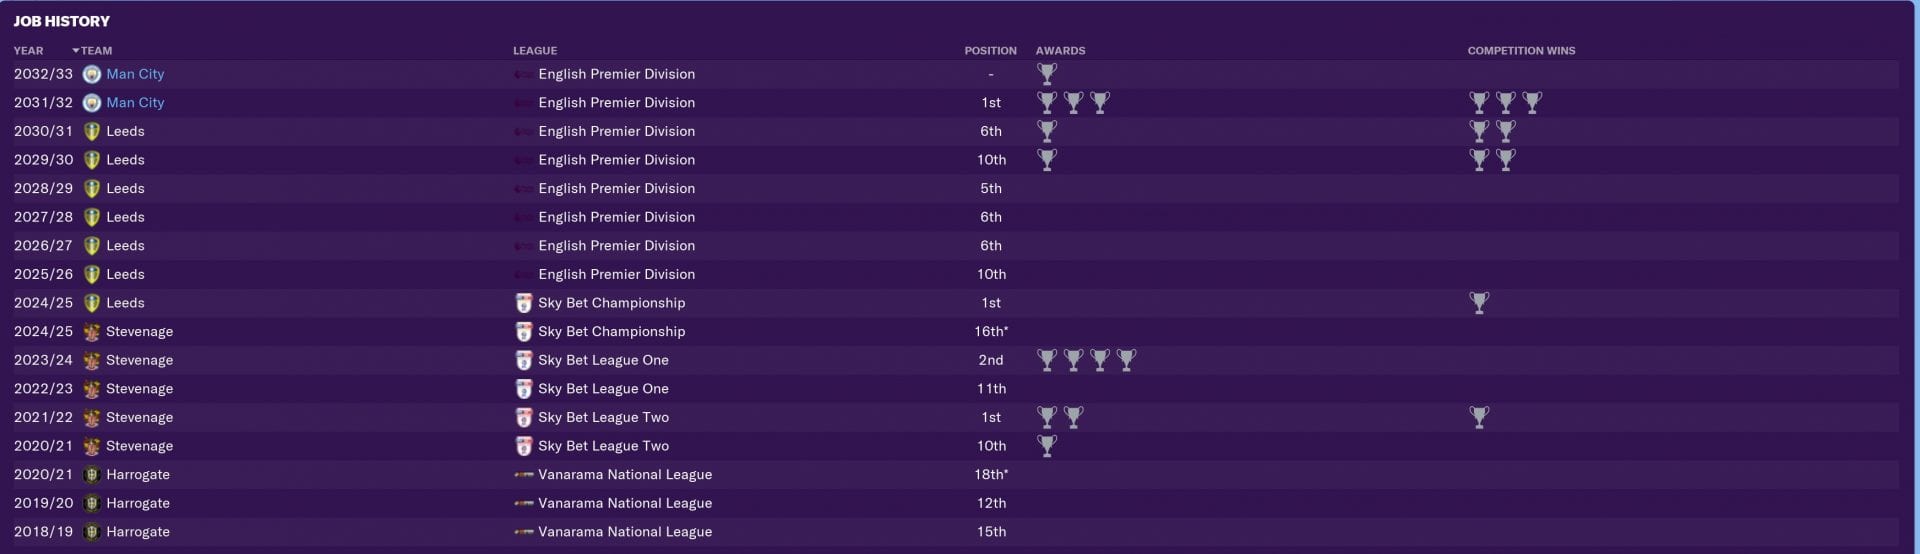Click the awards trophy in 2020/21 Stevenage row

click(1047, 446)
